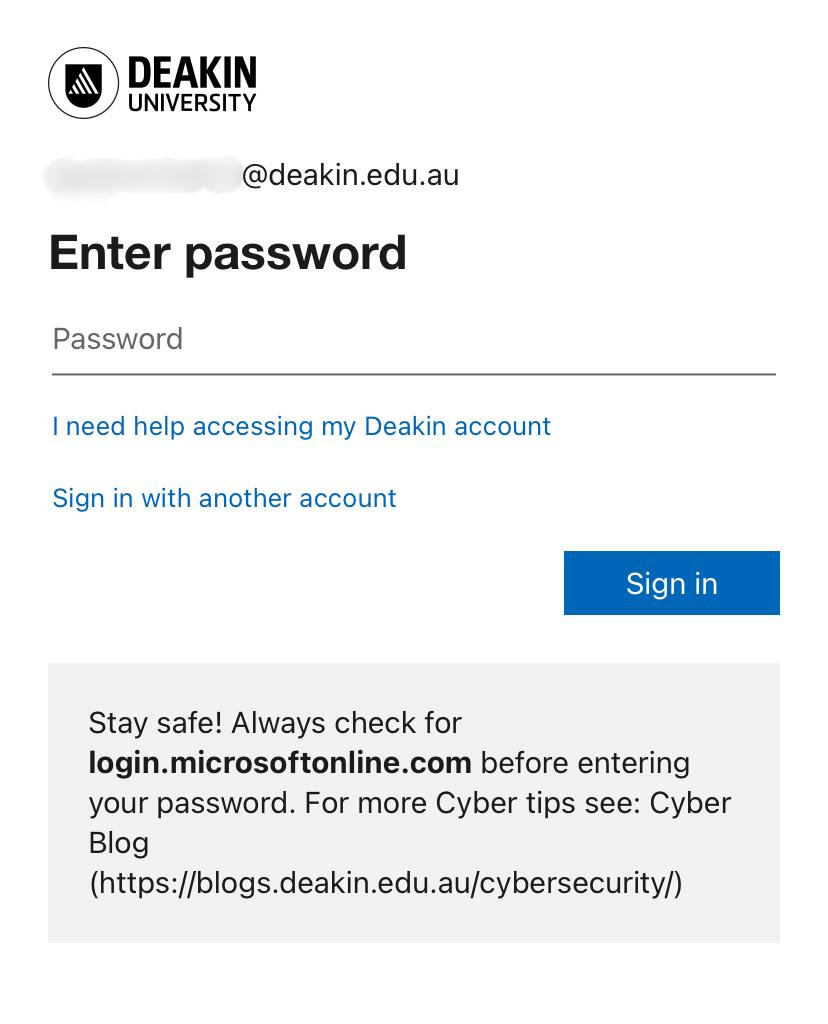Open the blogs.deakin.edu.au/cybersecurity URL

pos(385,884)
